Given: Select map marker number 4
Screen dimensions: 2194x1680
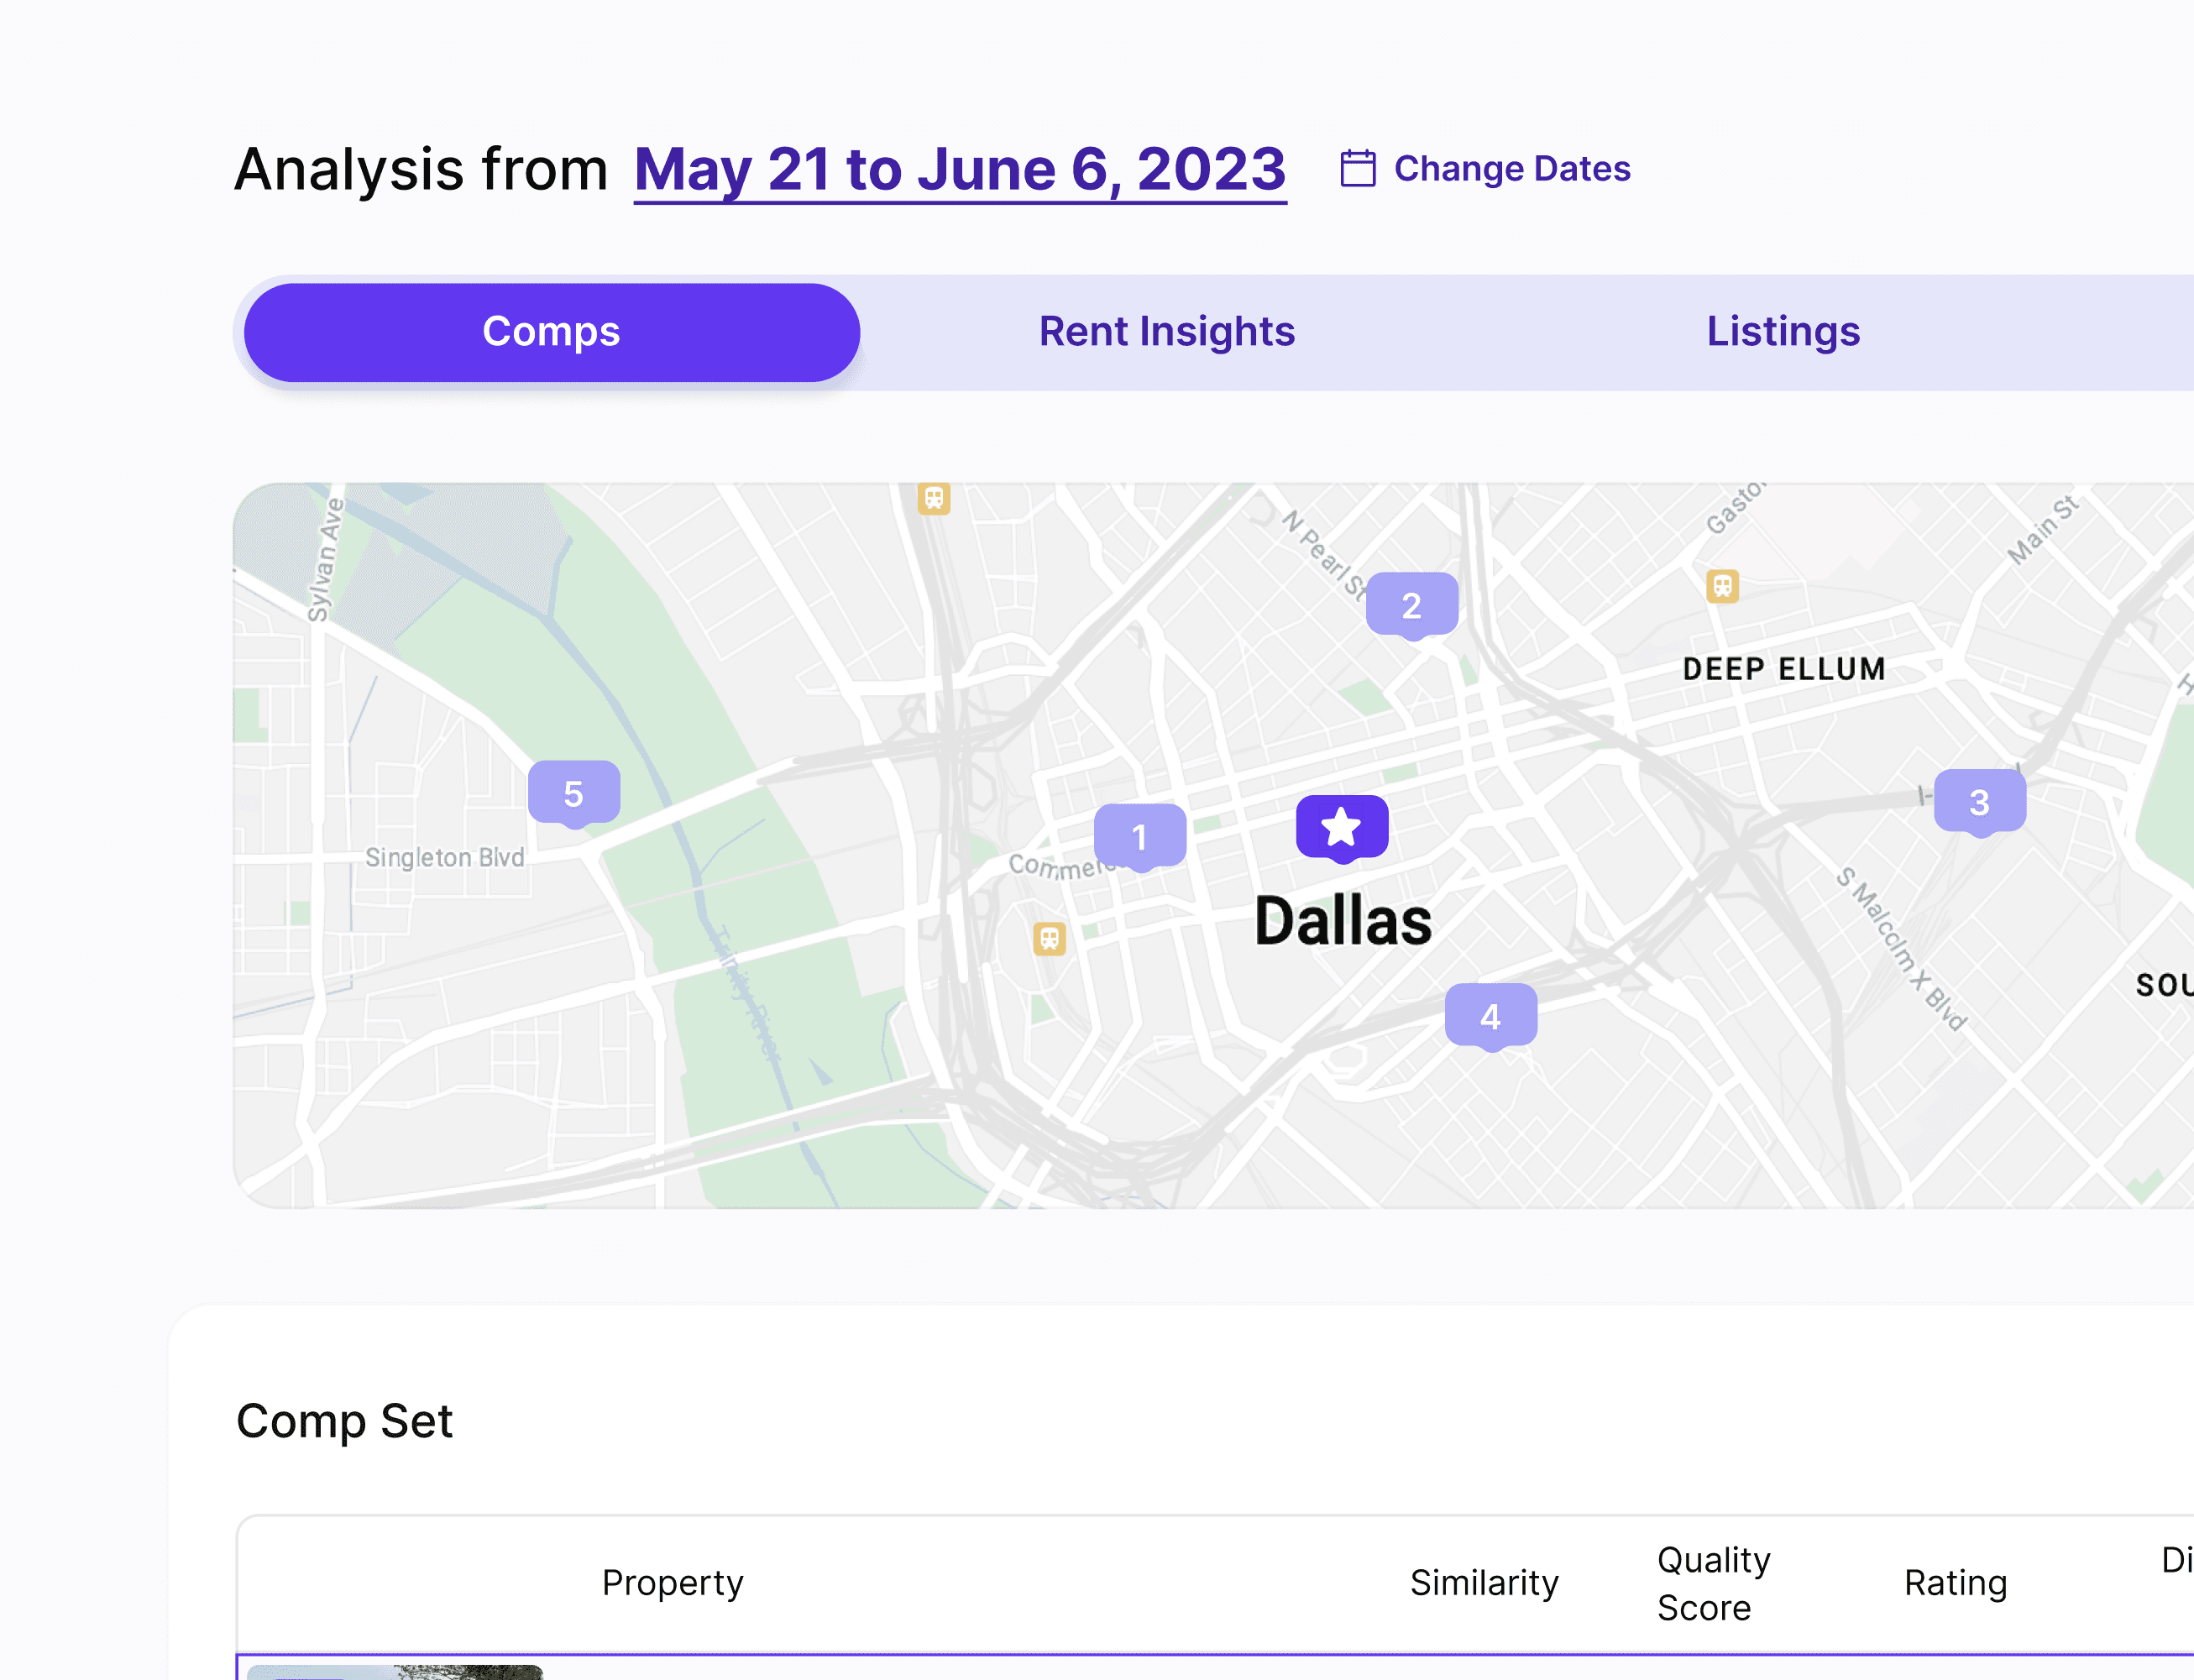Looking at the screenshot, I should point(1491,1016).
